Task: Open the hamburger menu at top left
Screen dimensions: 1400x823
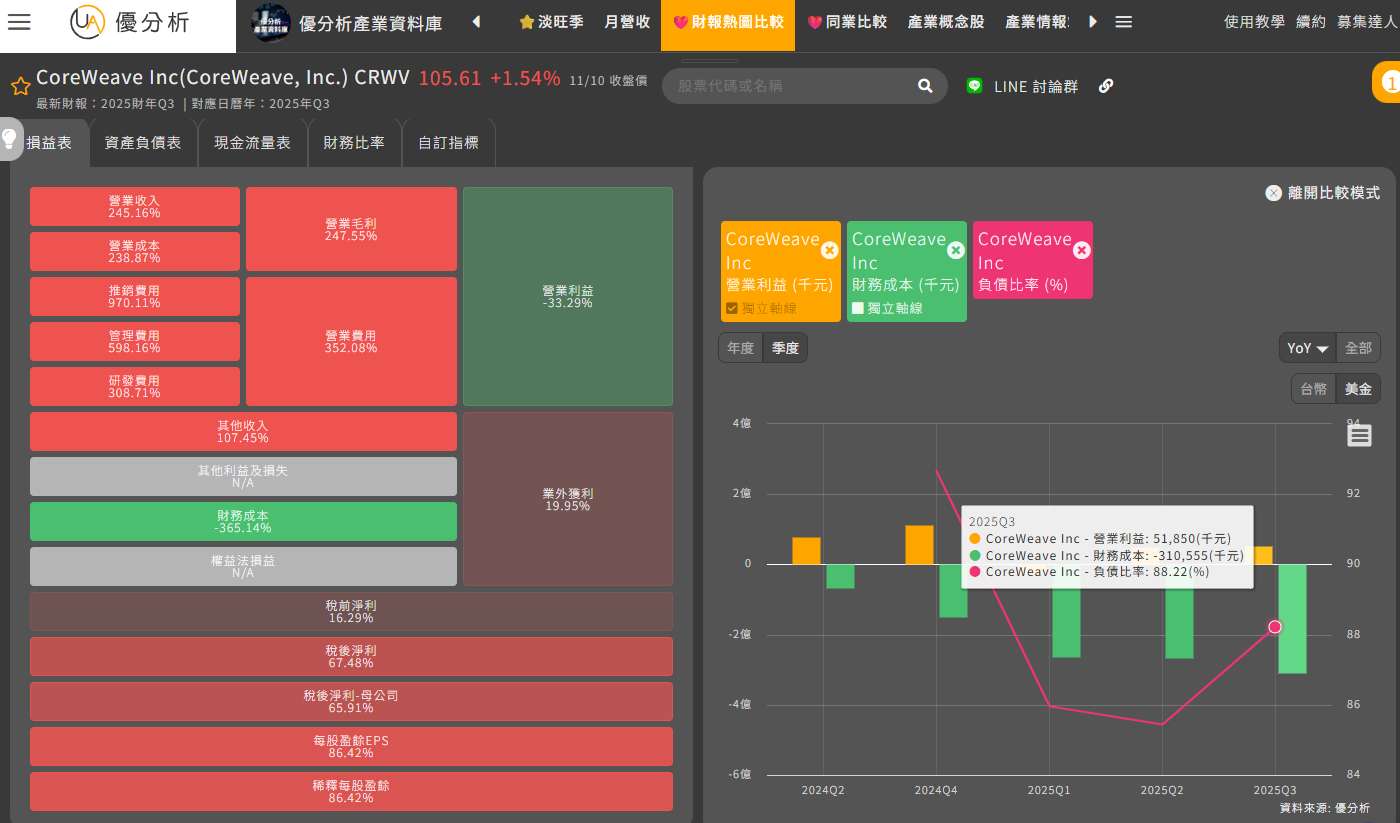Action: tap(19, 22)
